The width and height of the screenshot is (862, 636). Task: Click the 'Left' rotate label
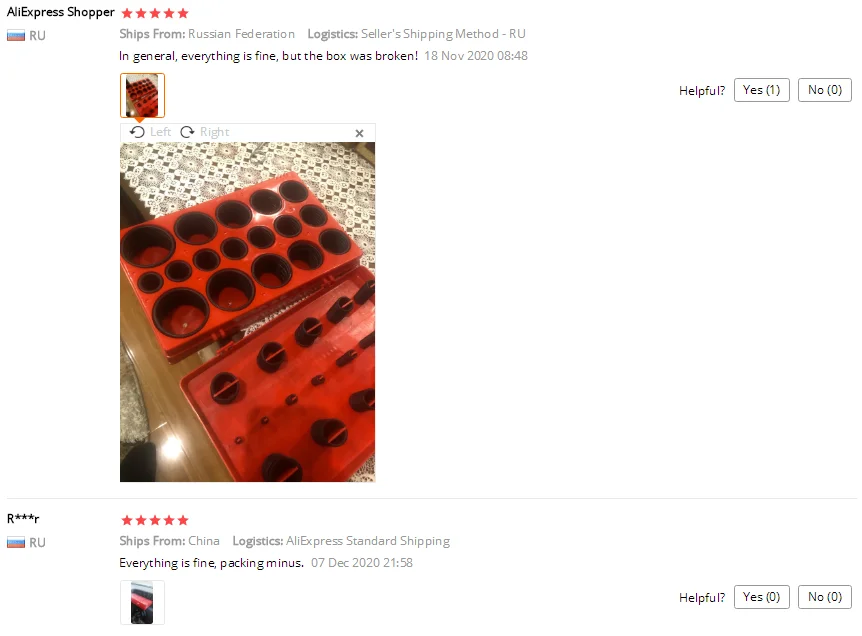(161, 132)
